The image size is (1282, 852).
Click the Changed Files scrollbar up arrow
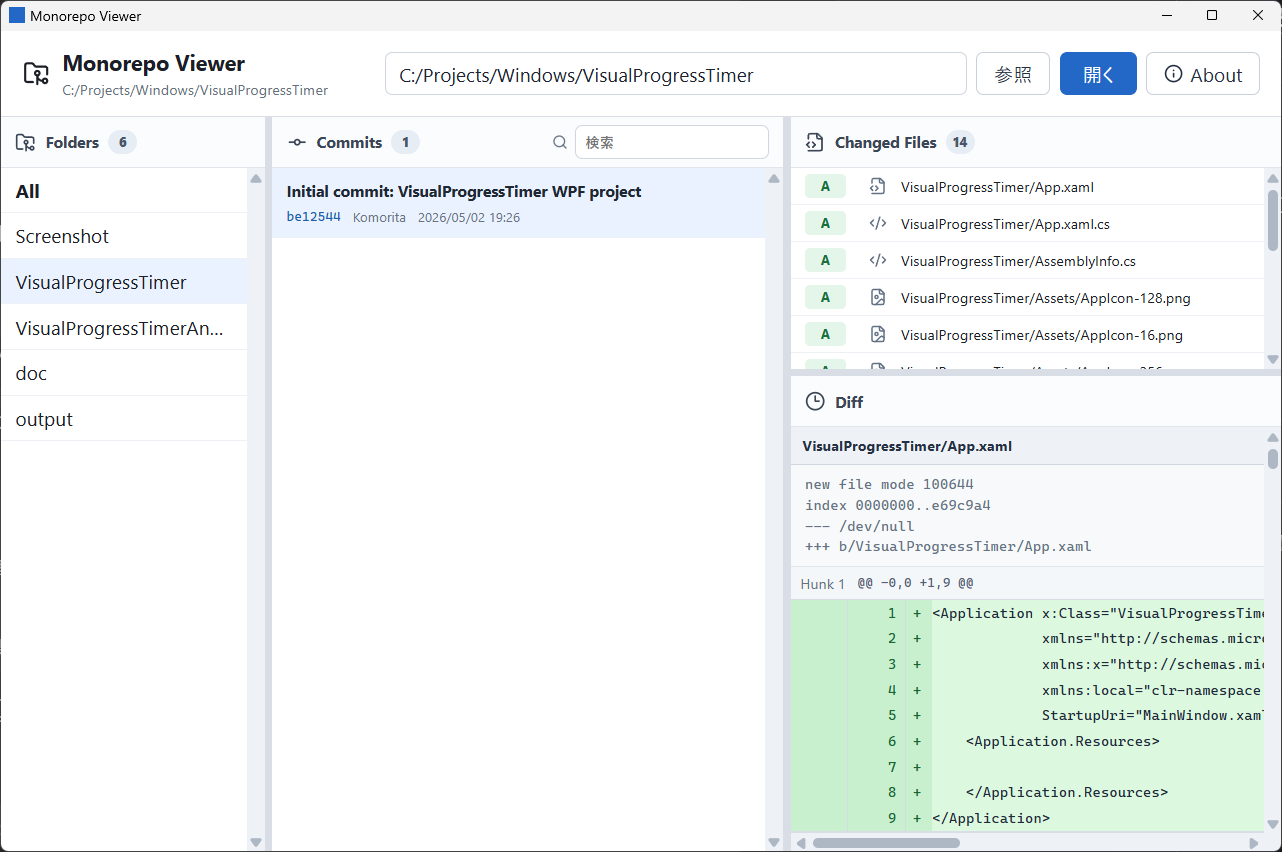click(1273, 179)
